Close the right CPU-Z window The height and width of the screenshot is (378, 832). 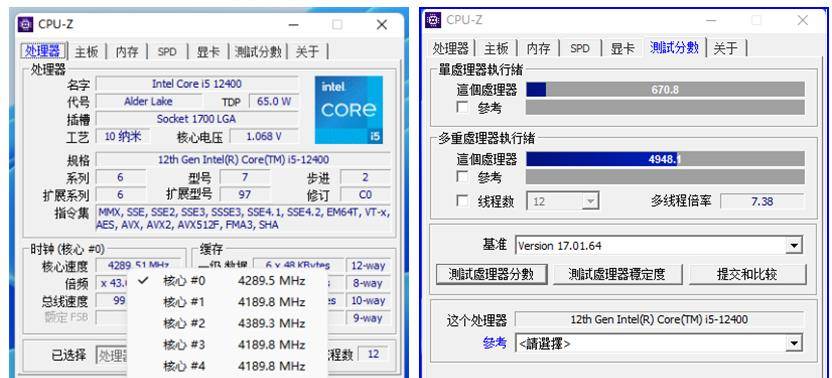coord(802,20)
